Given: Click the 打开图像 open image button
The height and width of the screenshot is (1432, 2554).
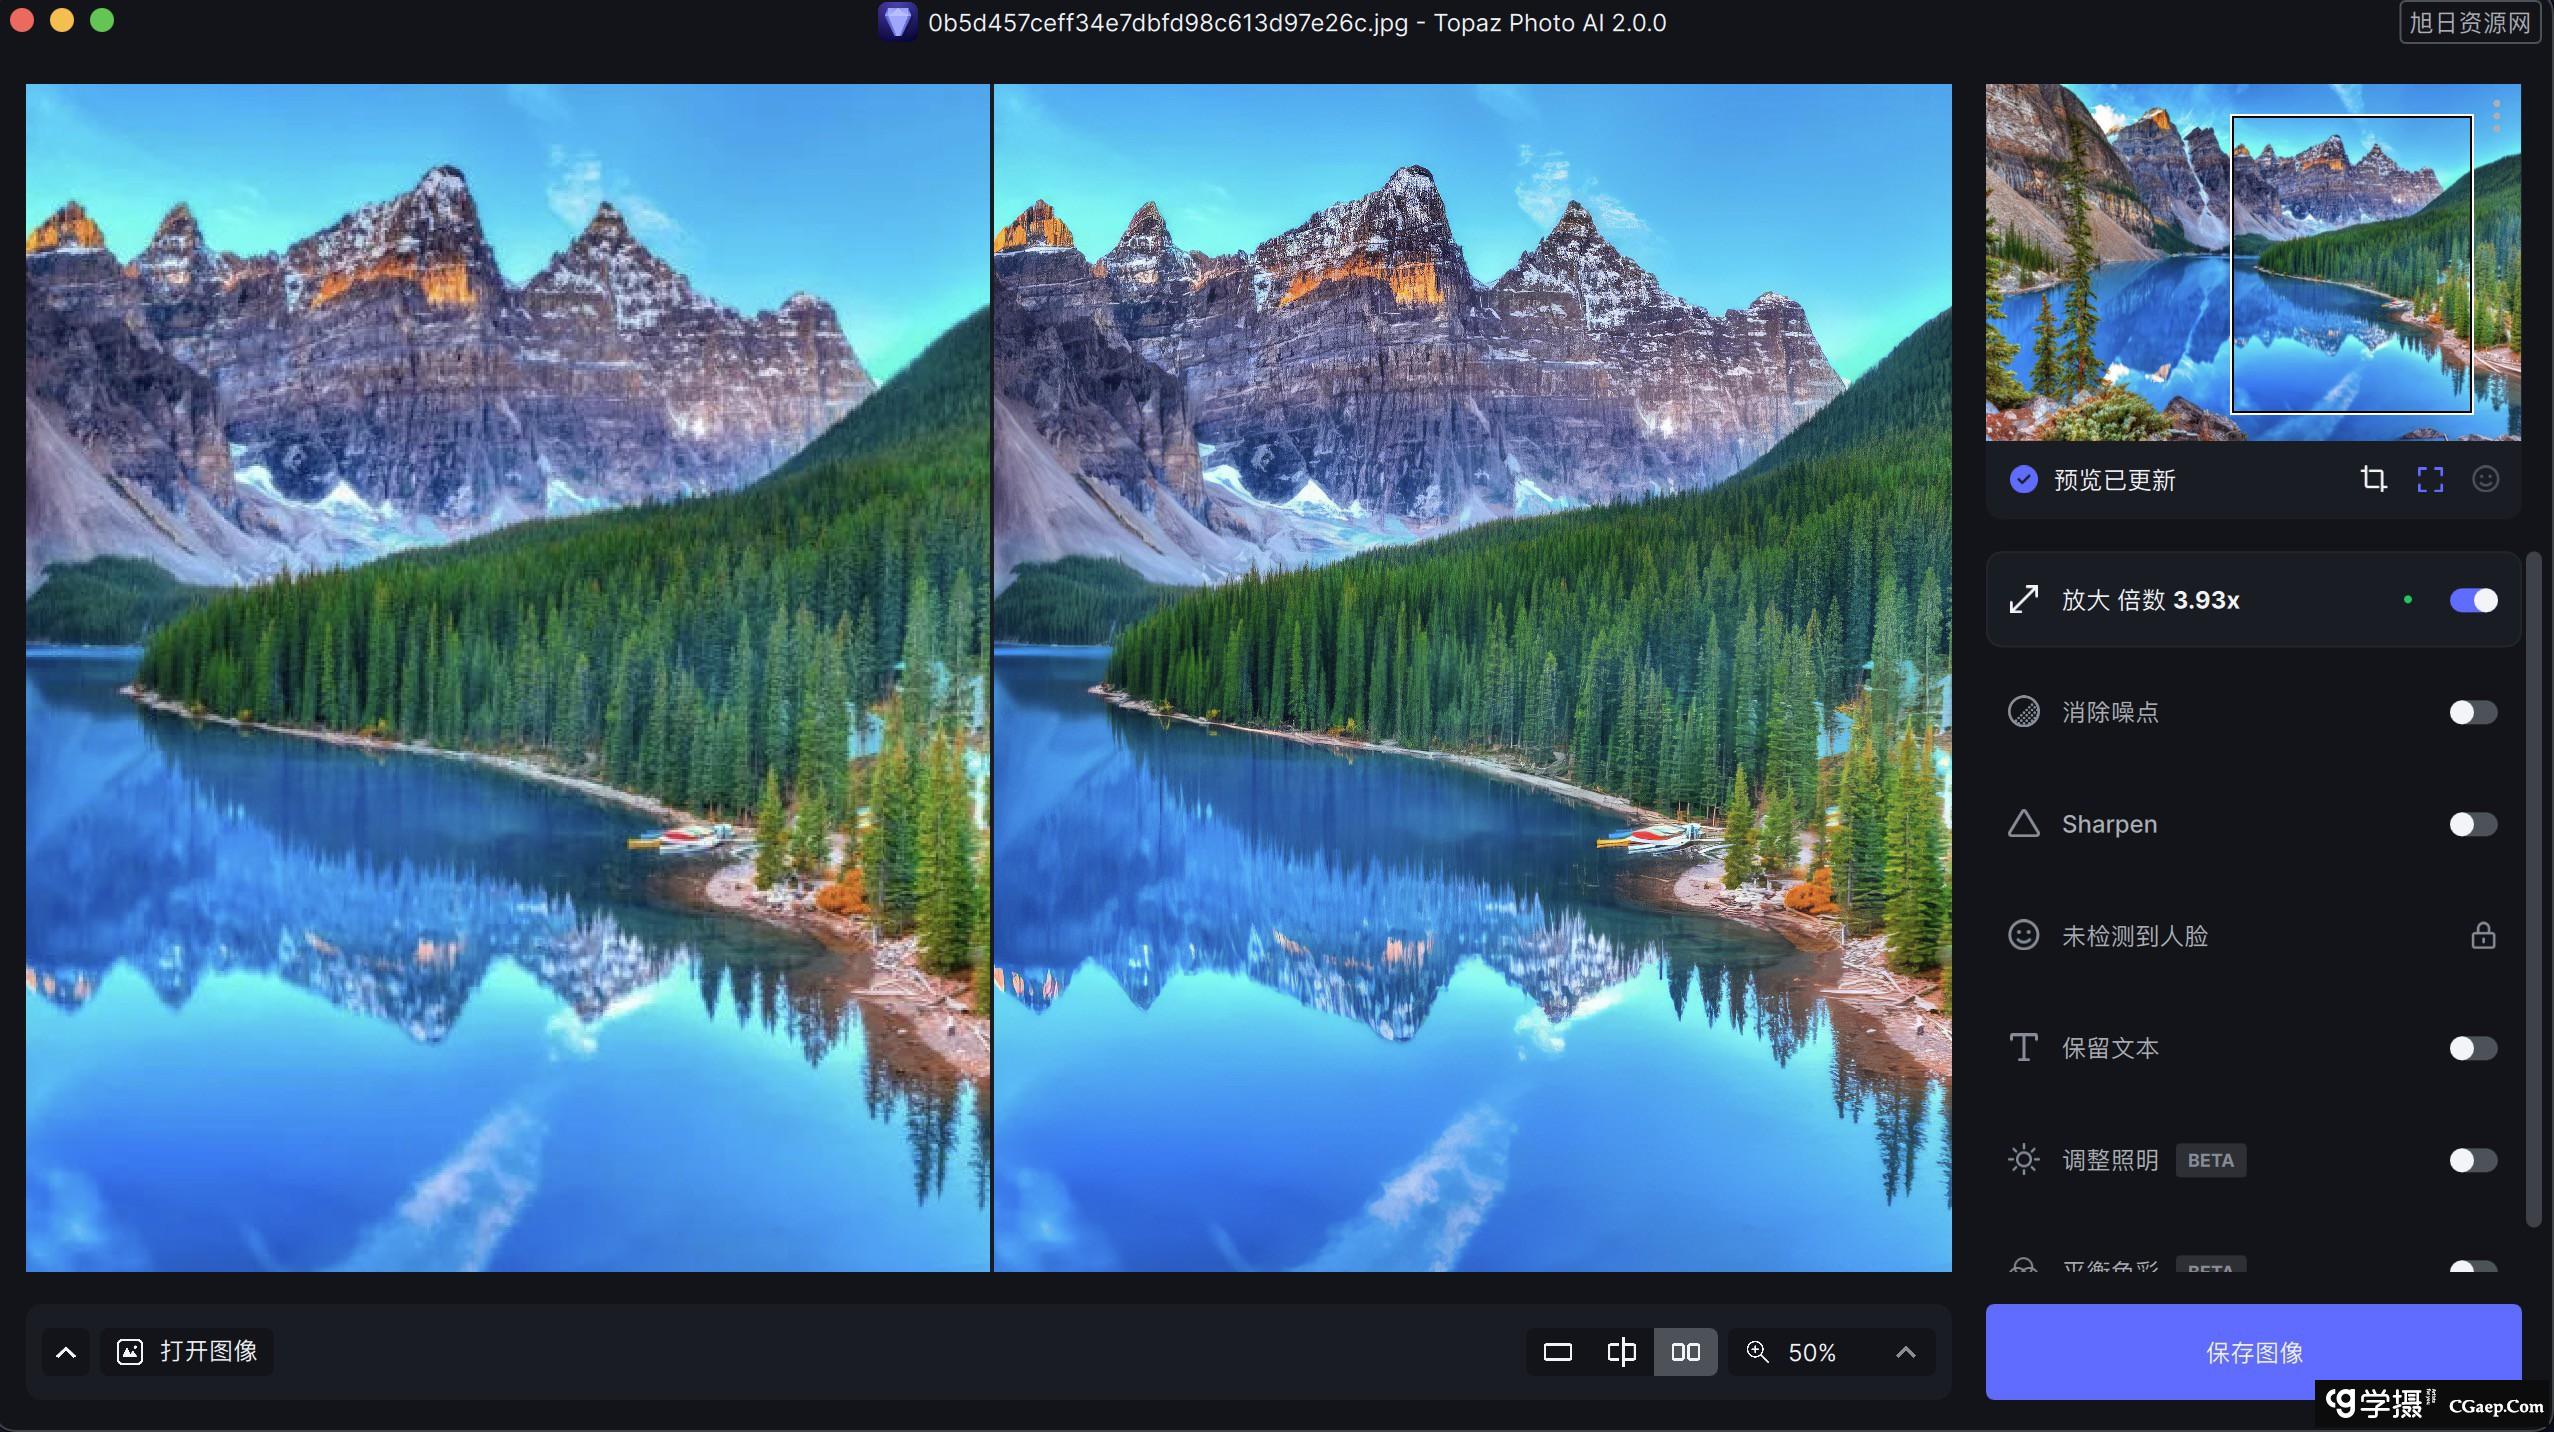Looking at the screenshot, I should point(188,1352).
